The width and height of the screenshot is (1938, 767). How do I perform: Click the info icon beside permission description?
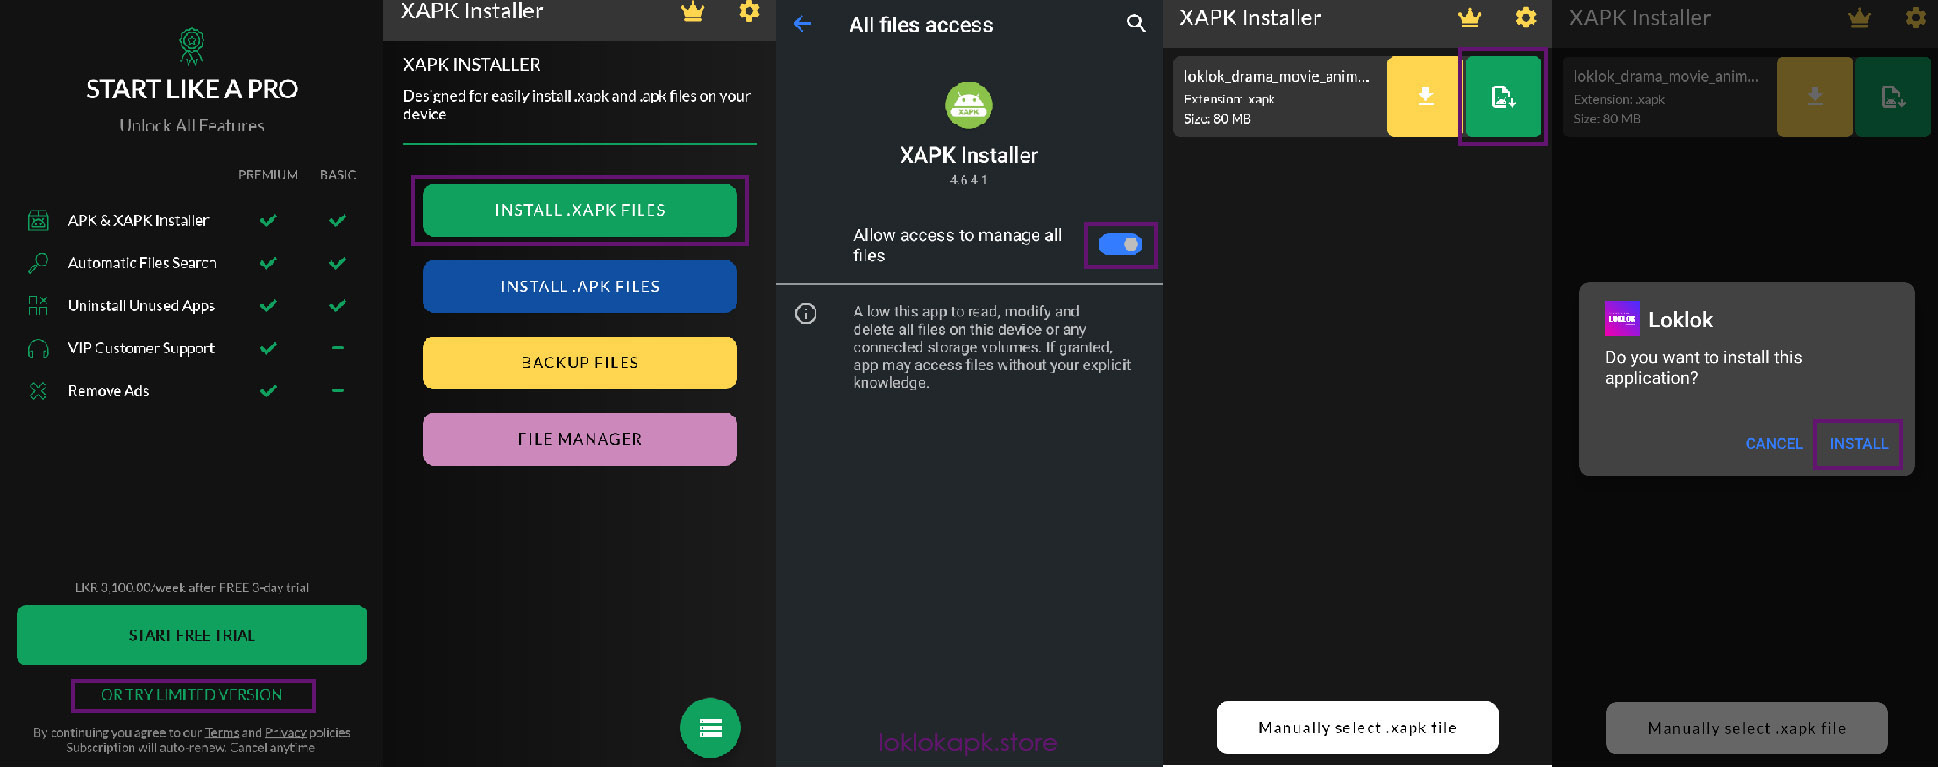point(805,314)
